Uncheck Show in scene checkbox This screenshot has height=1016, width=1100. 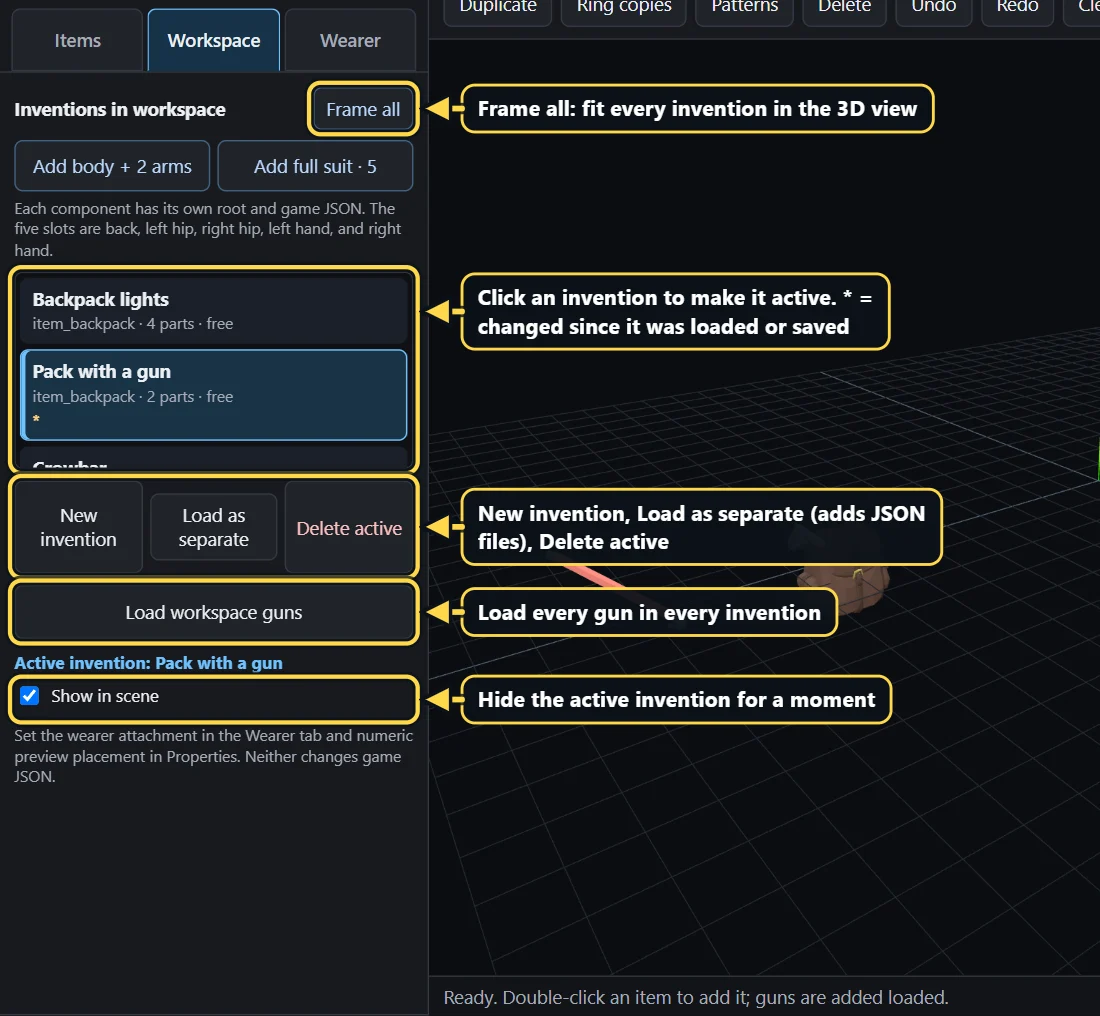tap(29, 696)
